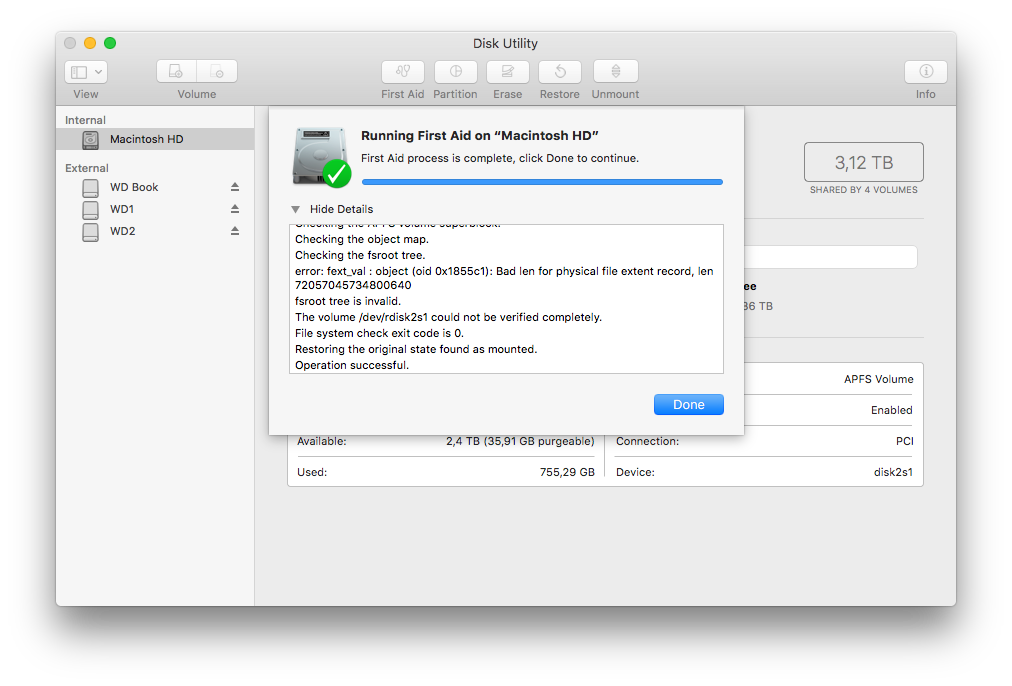The image size is (1012, 686).
Task: Click the 'Operation successful.' log line
Action: (x=352, y=365)
